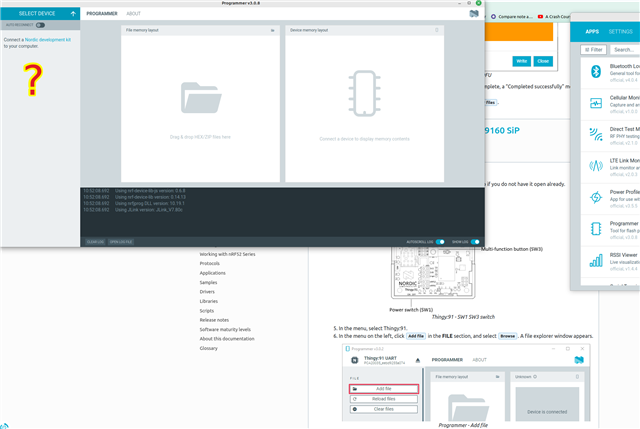Click the 'Drag & drop HEX/ZIP files here' text
Screen dimensions: 640x429
(x=200, y=137)
